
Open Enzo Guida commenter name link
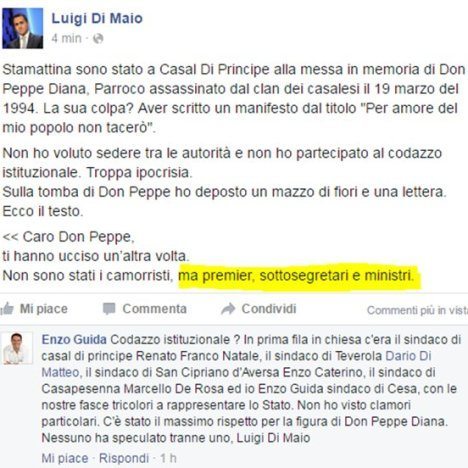pos(74,340)
